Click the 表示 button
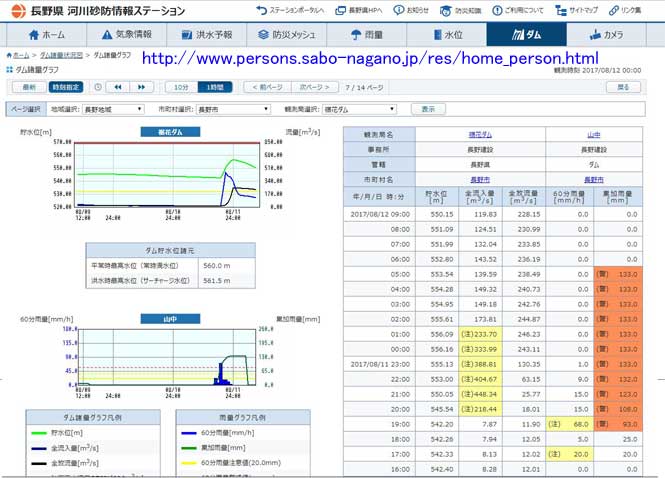 pos(428,108)
